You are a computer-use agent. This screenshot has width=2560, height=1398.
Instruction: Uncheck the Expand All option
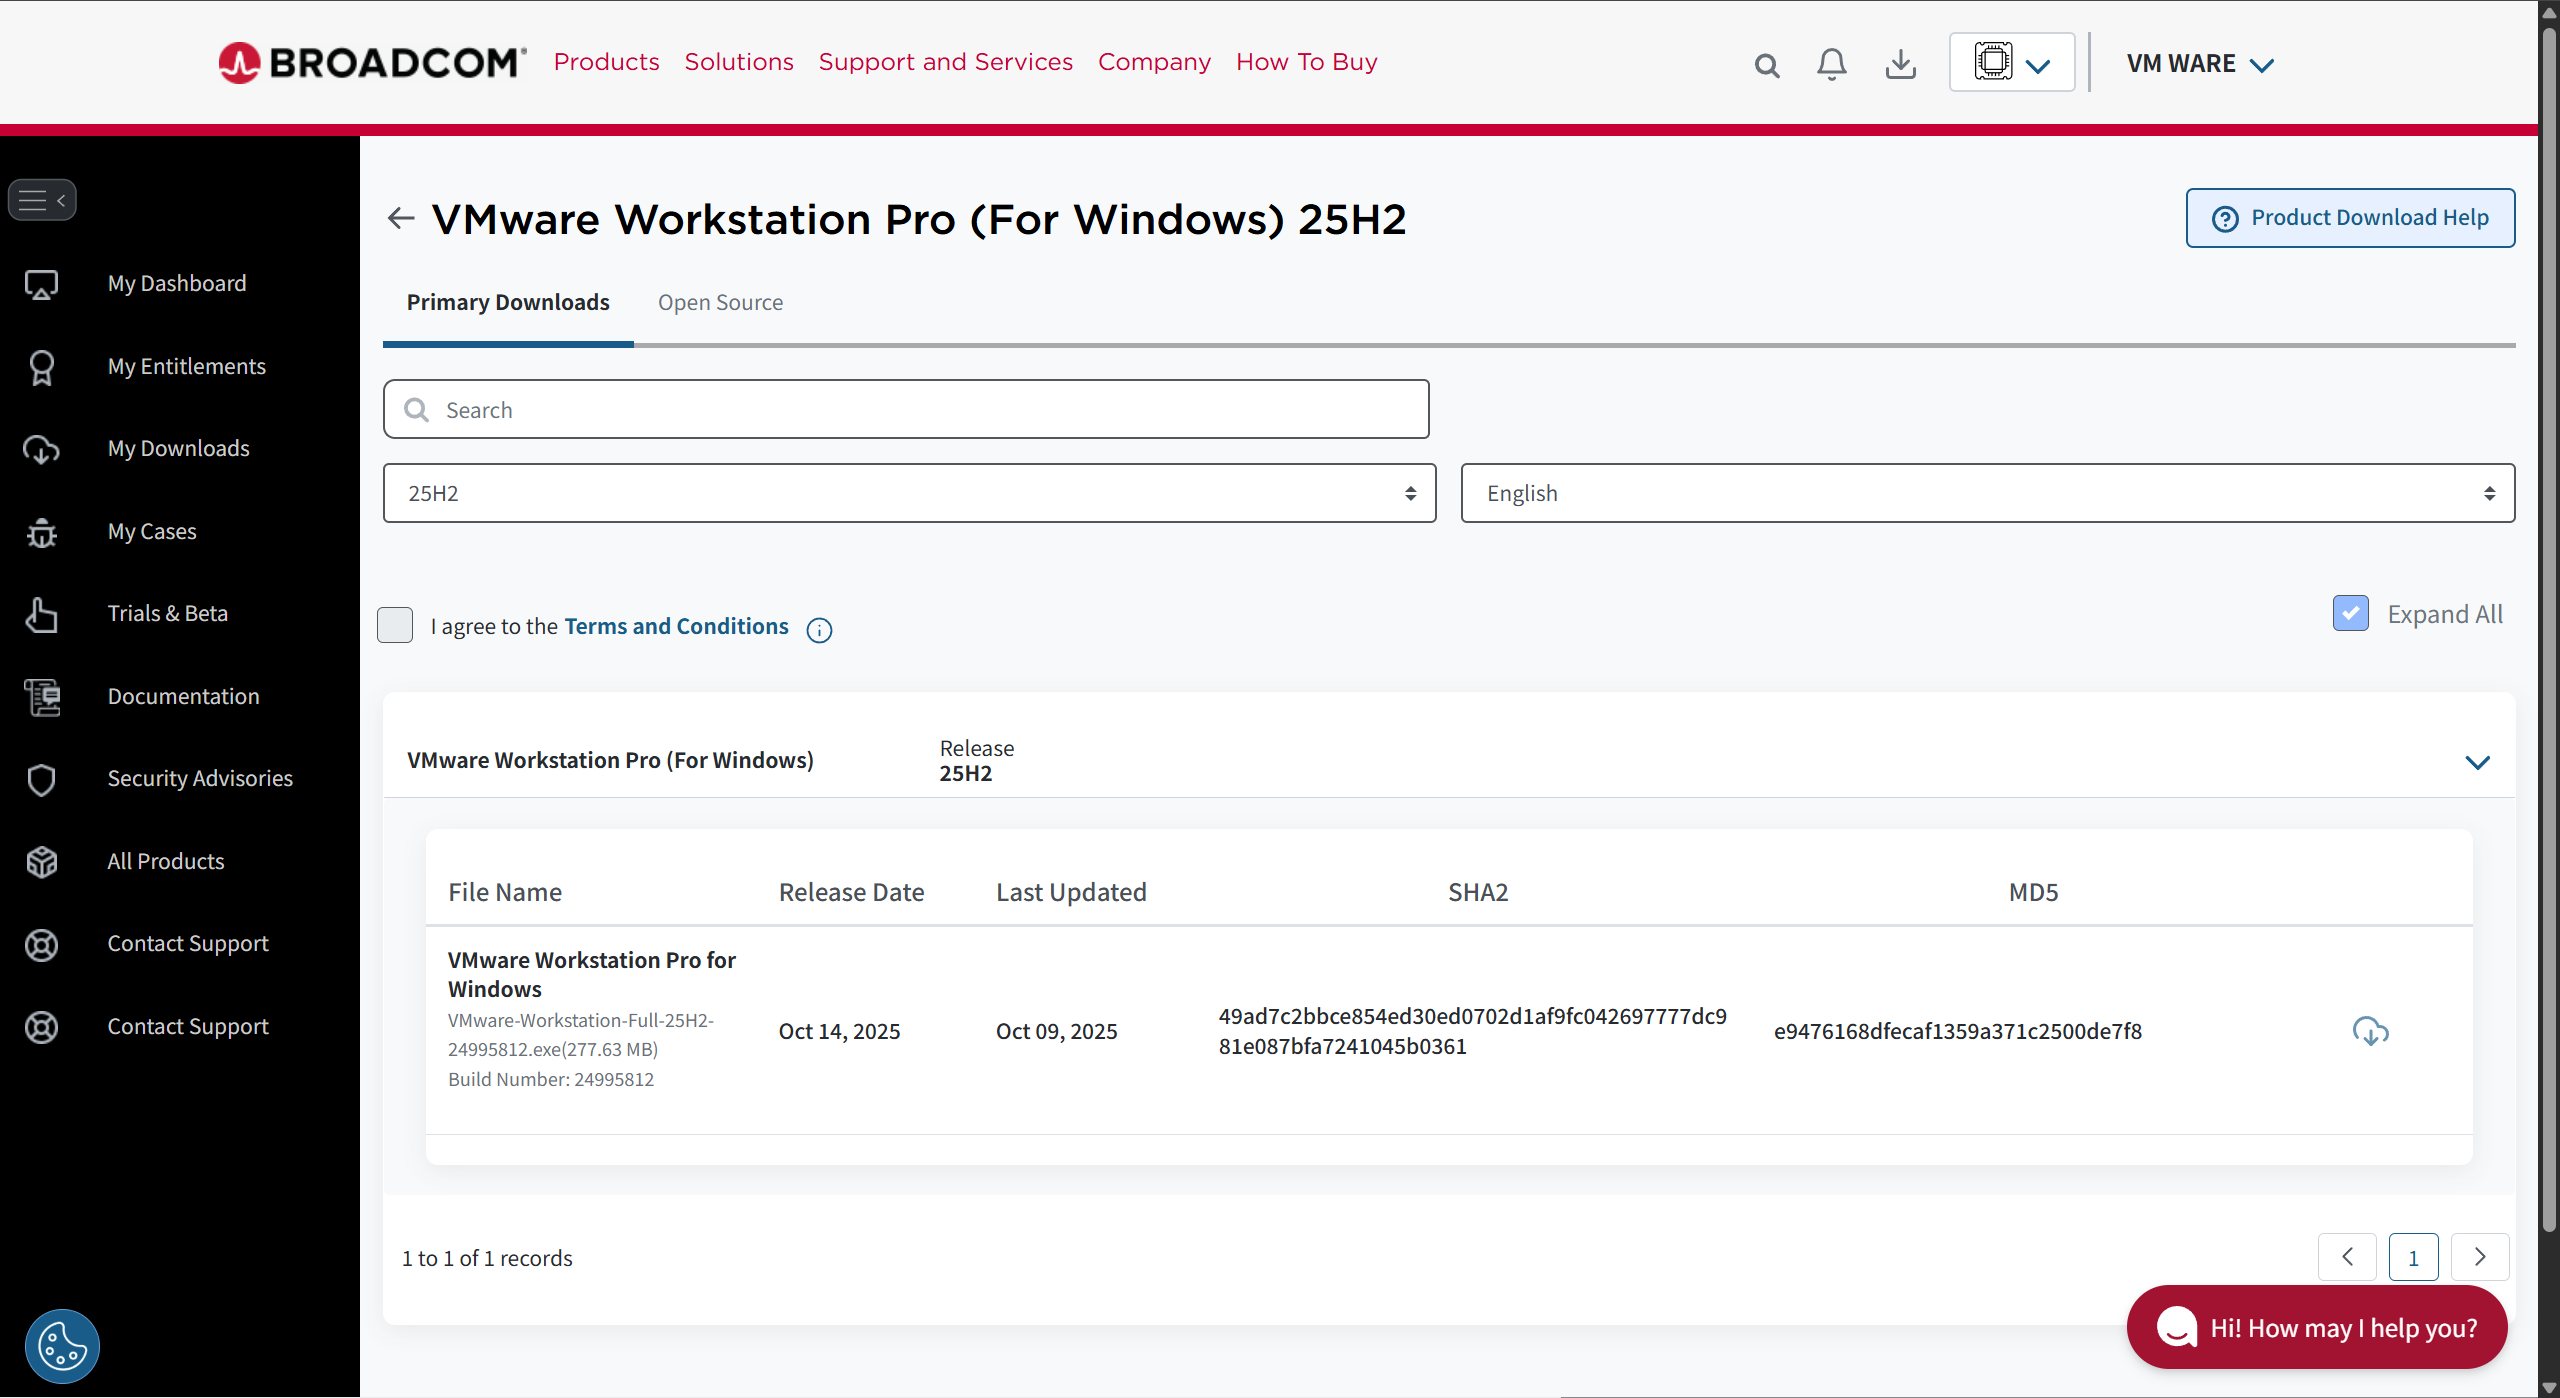pos(2350,613)
